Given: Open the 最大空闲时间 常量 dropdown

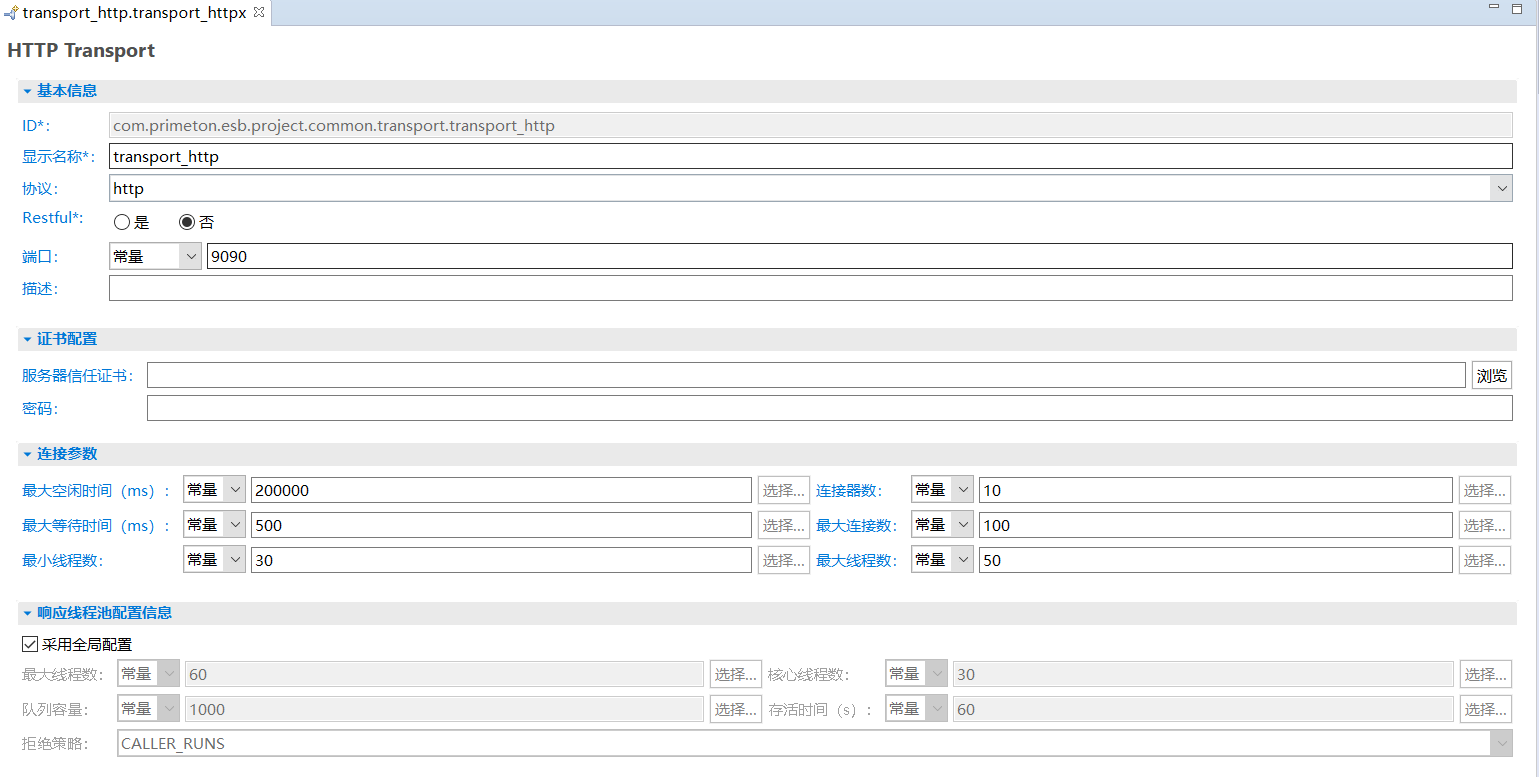Looking at the screenshot, I should pos(214,490).
